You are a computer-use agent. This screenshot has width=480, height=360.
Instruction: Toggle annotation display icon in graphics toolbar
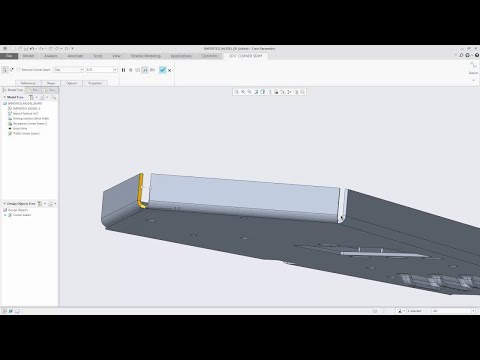pyautogui.click(x=289, y=92)
